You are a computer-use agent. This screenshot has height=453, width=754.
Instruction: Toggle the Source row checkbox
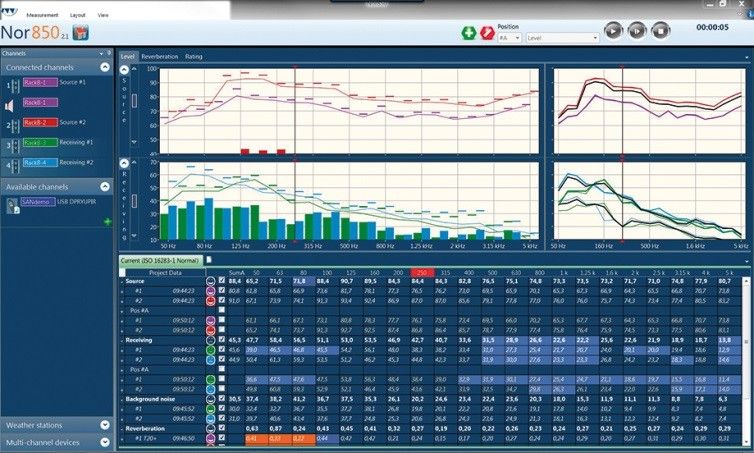[221, 282]
